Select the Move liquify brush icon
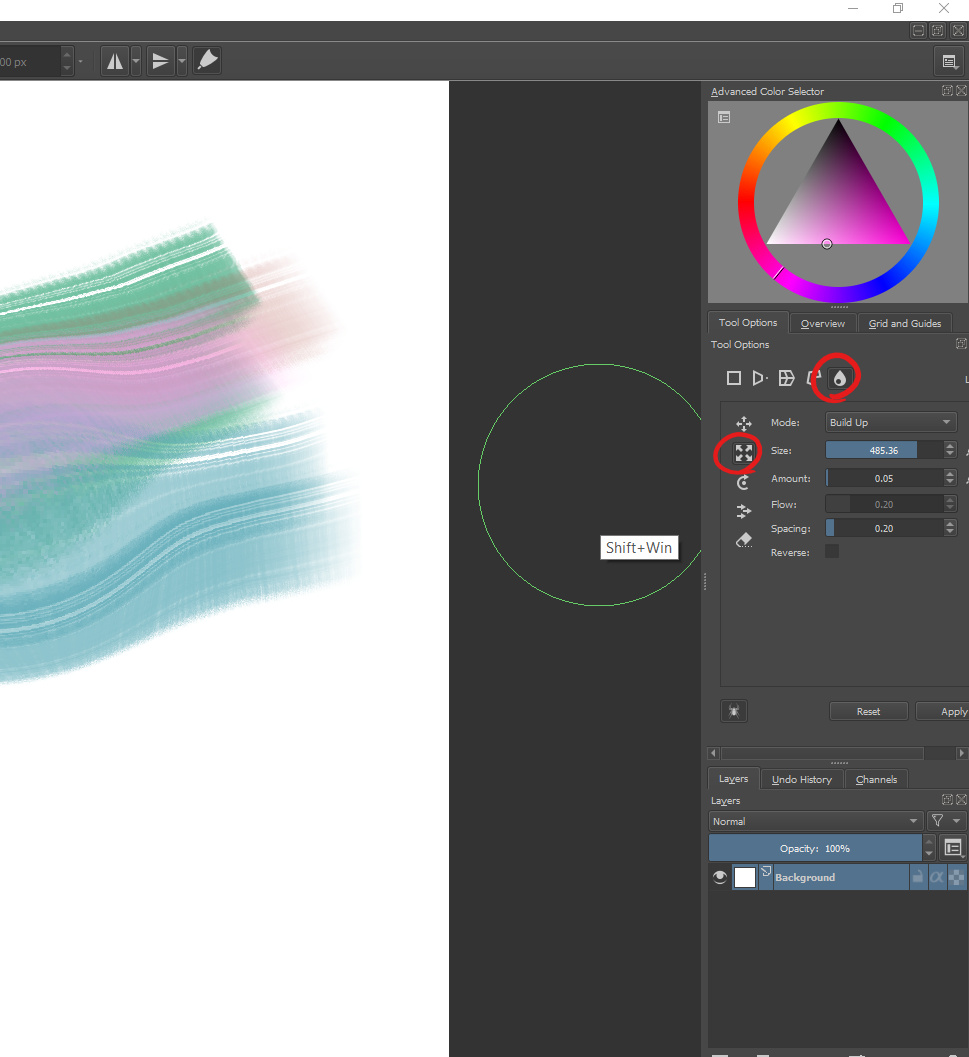Screen dimensions: 969x1057 [744, 424]
